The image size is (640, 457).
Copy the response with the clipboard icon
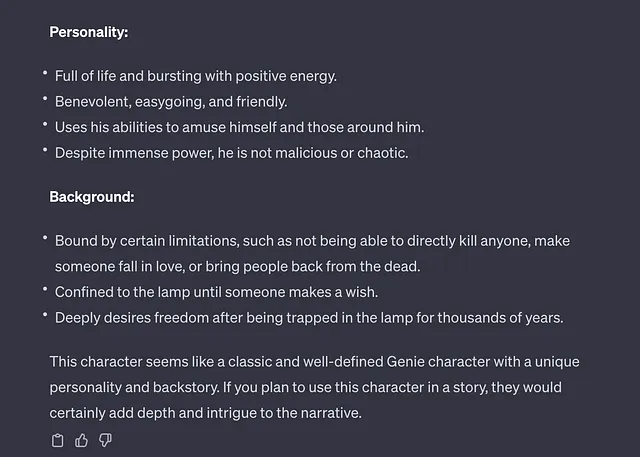[x=58, y=440]
